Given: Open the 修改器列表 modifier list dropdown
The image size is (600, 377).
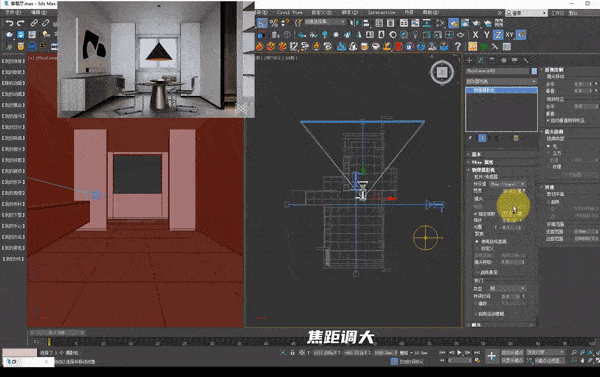Looking at the screenshot, I should pyautogui.click(x=501, y=81).
